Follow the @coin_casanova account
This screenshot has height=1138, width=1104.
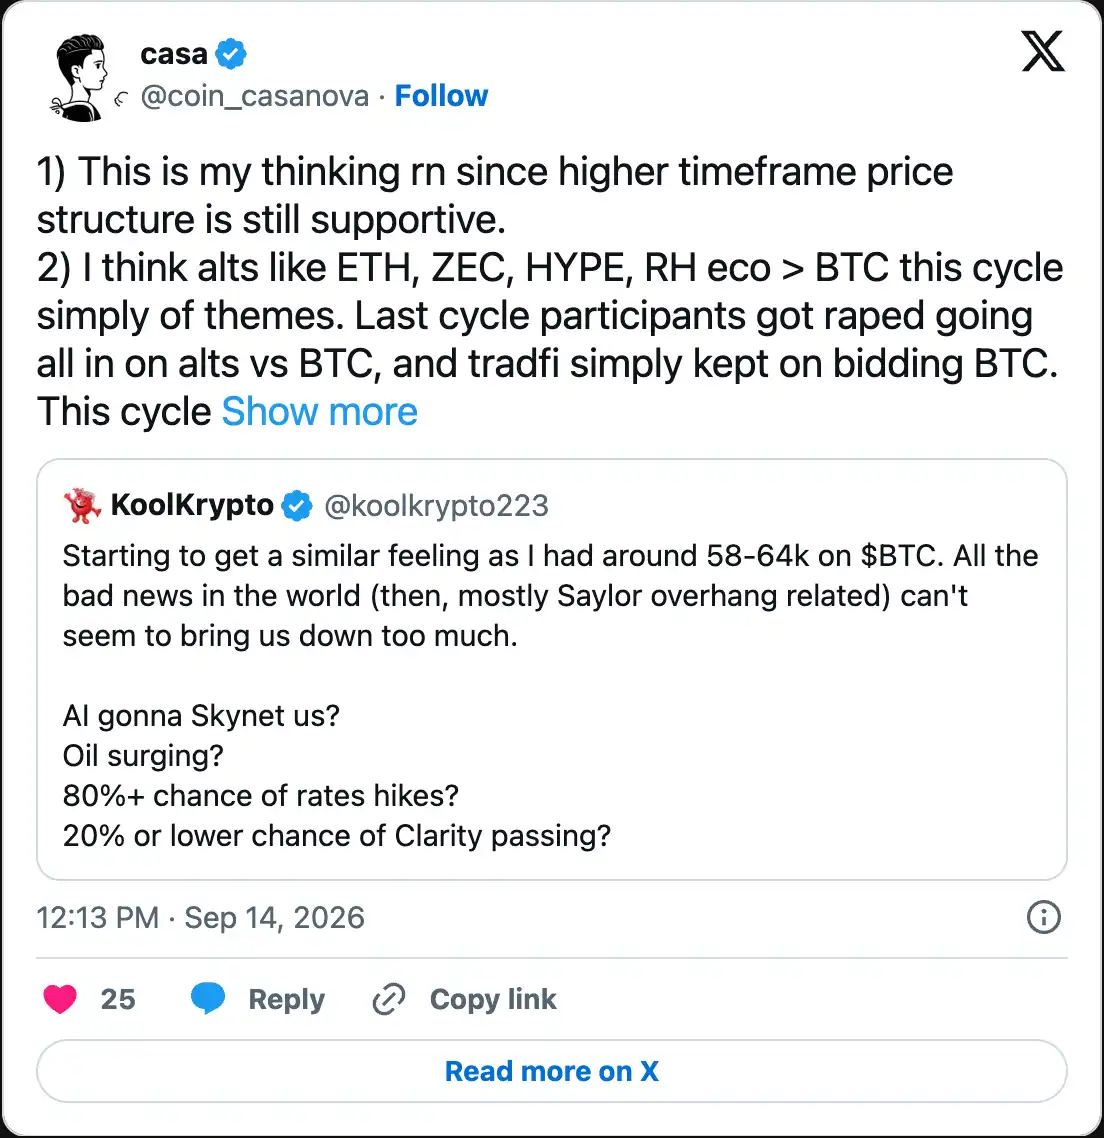pos(441,96)
